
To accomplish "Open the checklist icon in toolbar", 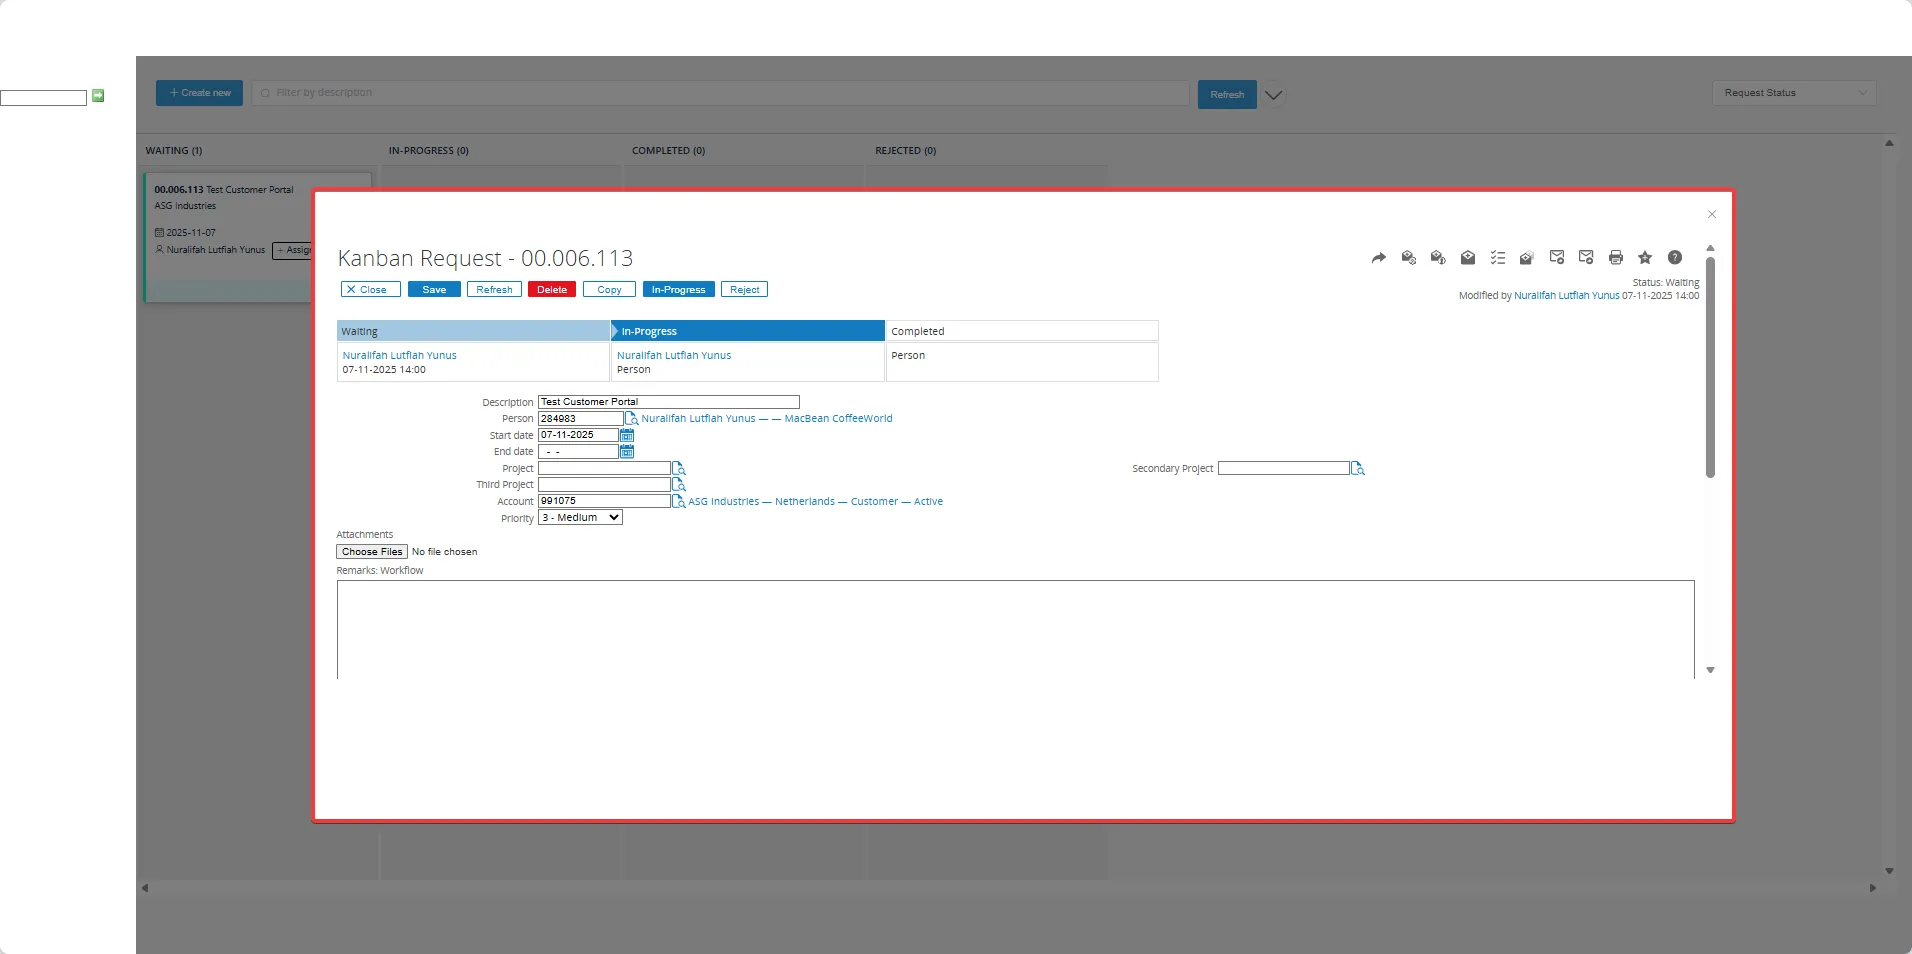I will click(1497, 258).
